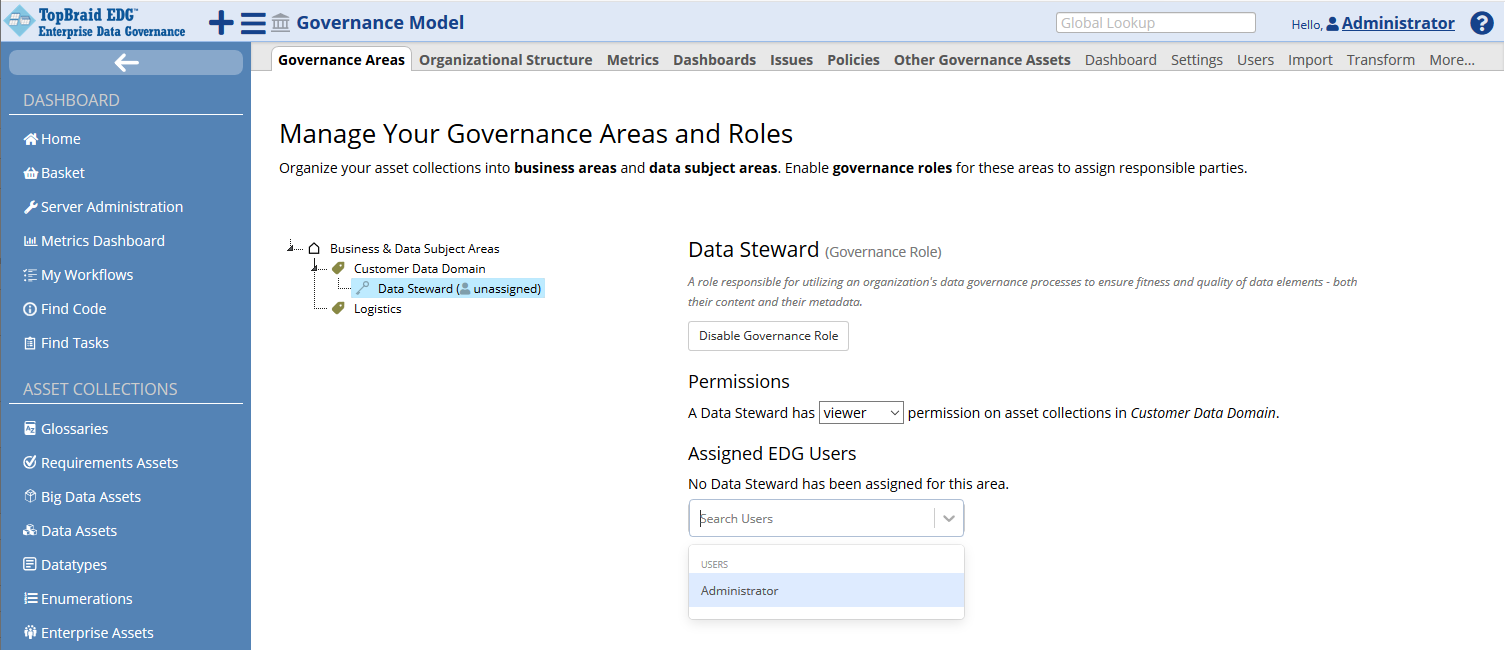Open the Issues tab
The height and width of the screenshot is (650, 1505).
[791, 59]
